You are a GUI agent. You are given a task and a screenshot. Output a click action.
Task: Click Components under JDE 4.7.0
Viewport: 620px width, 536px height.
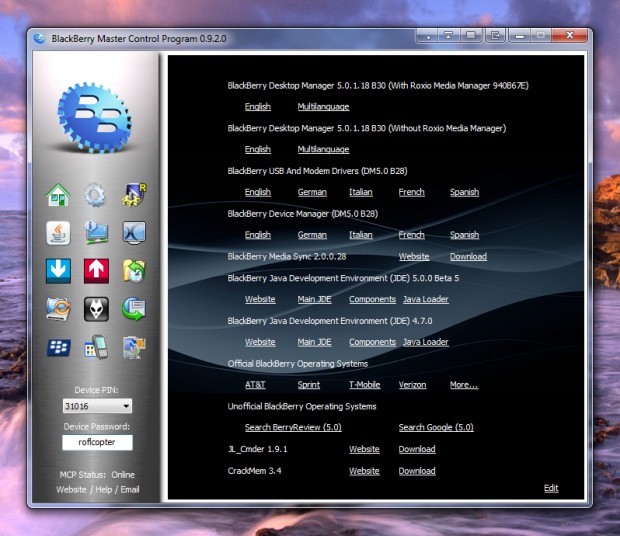click(x=372, y=342)
